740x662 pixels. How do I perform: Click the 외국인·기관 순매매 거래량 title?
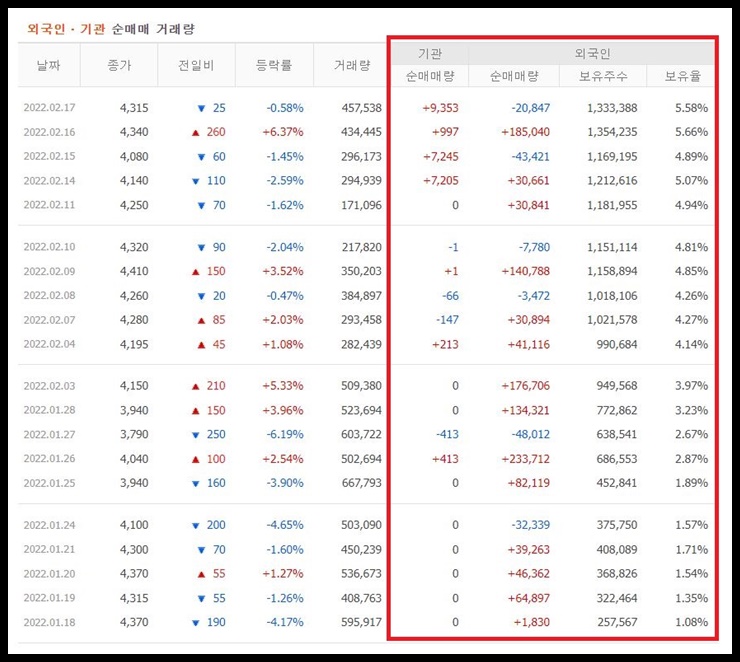111,29
